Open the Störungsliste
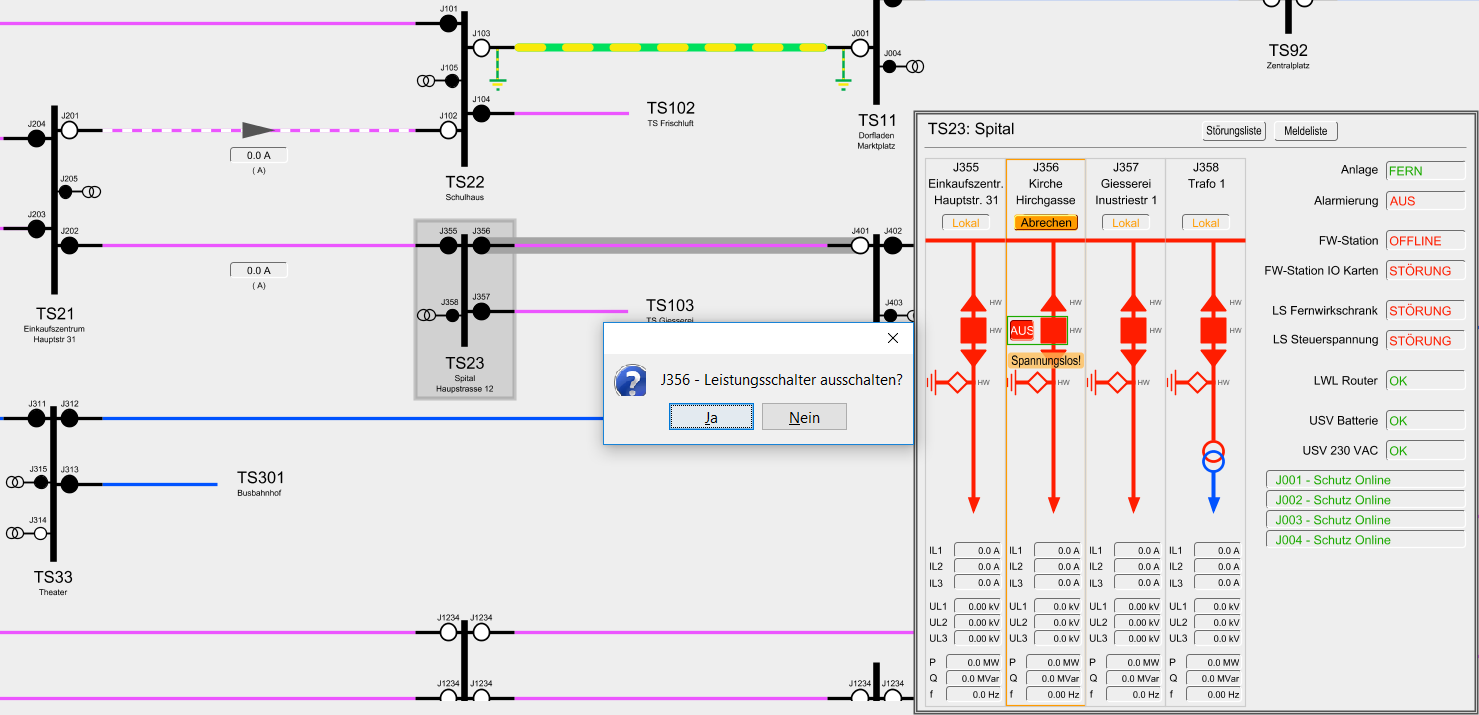This screenshot has height=715, width=1479. 1235,130
